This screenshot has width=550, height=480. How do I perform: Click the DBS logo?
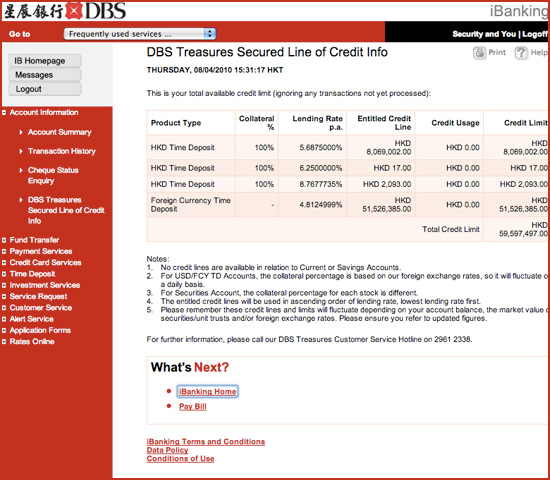click(x=65, y=11)
